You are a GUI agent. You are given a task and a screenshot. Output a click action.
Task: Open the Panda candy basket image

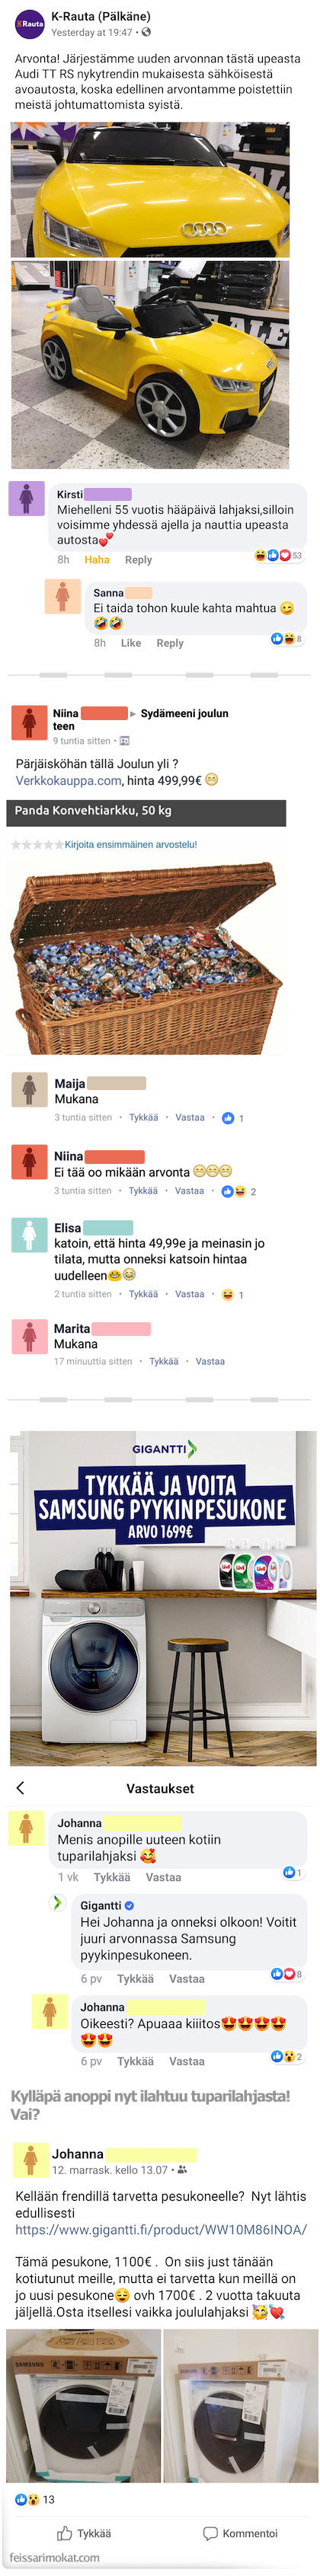[146, 956]
